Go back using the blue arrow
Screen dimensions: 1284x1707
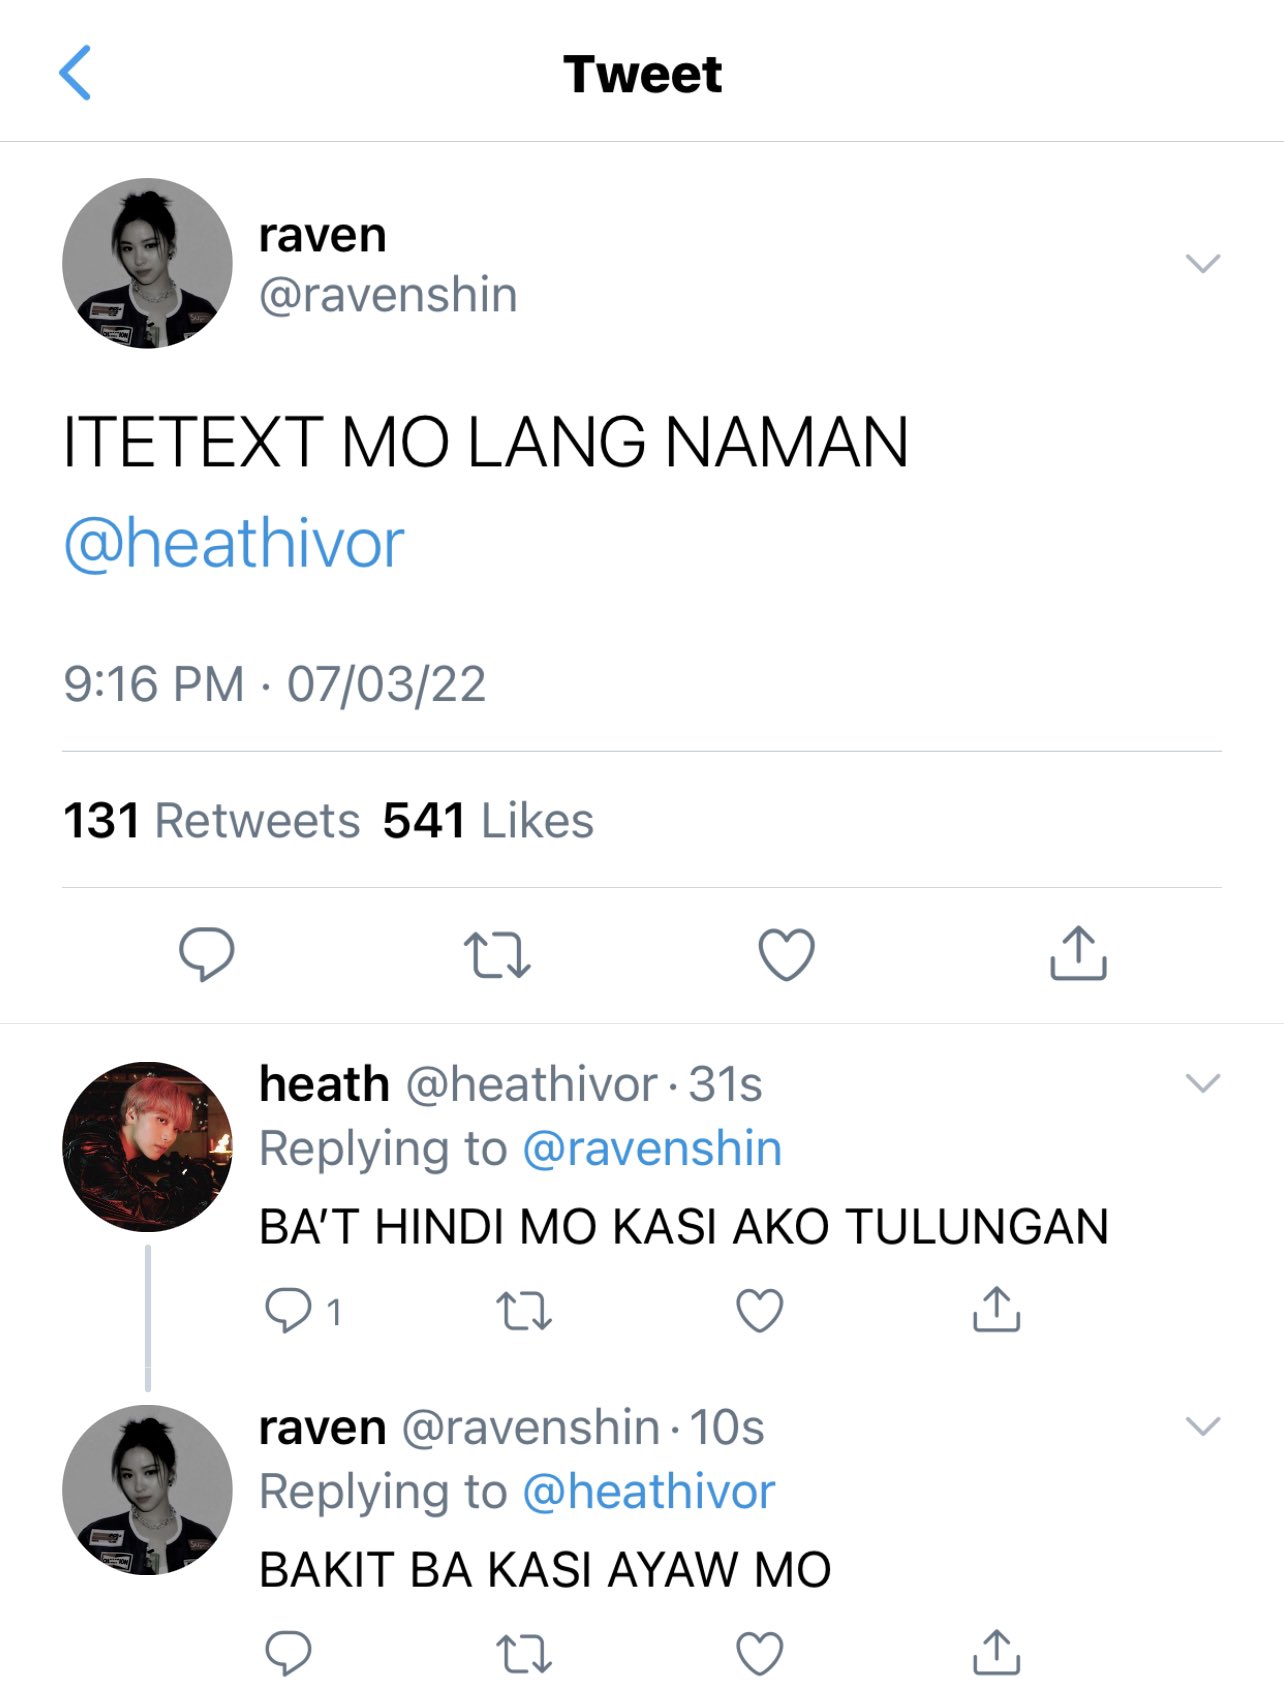[76, 73]
